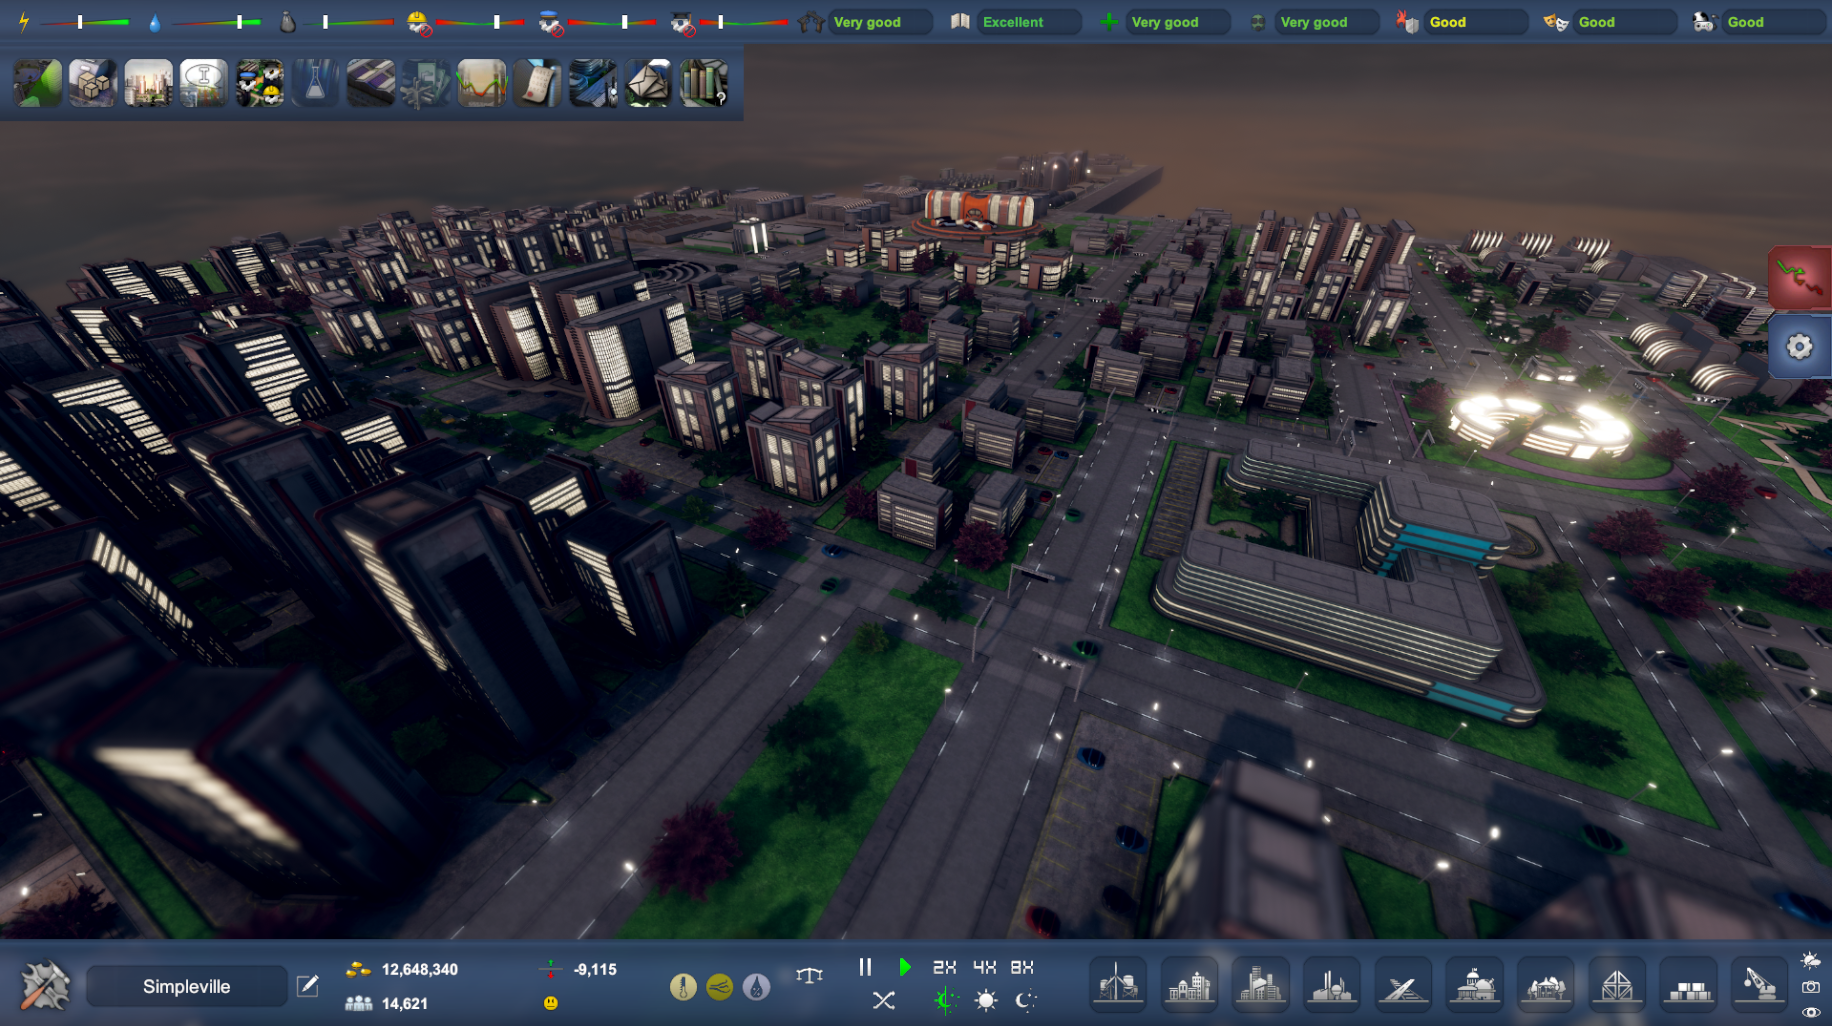The height and width of the screenshot is (1026, 1832).
Task: Click the 'Very good' health cross rating
Action: click(x=1165, y=22)
